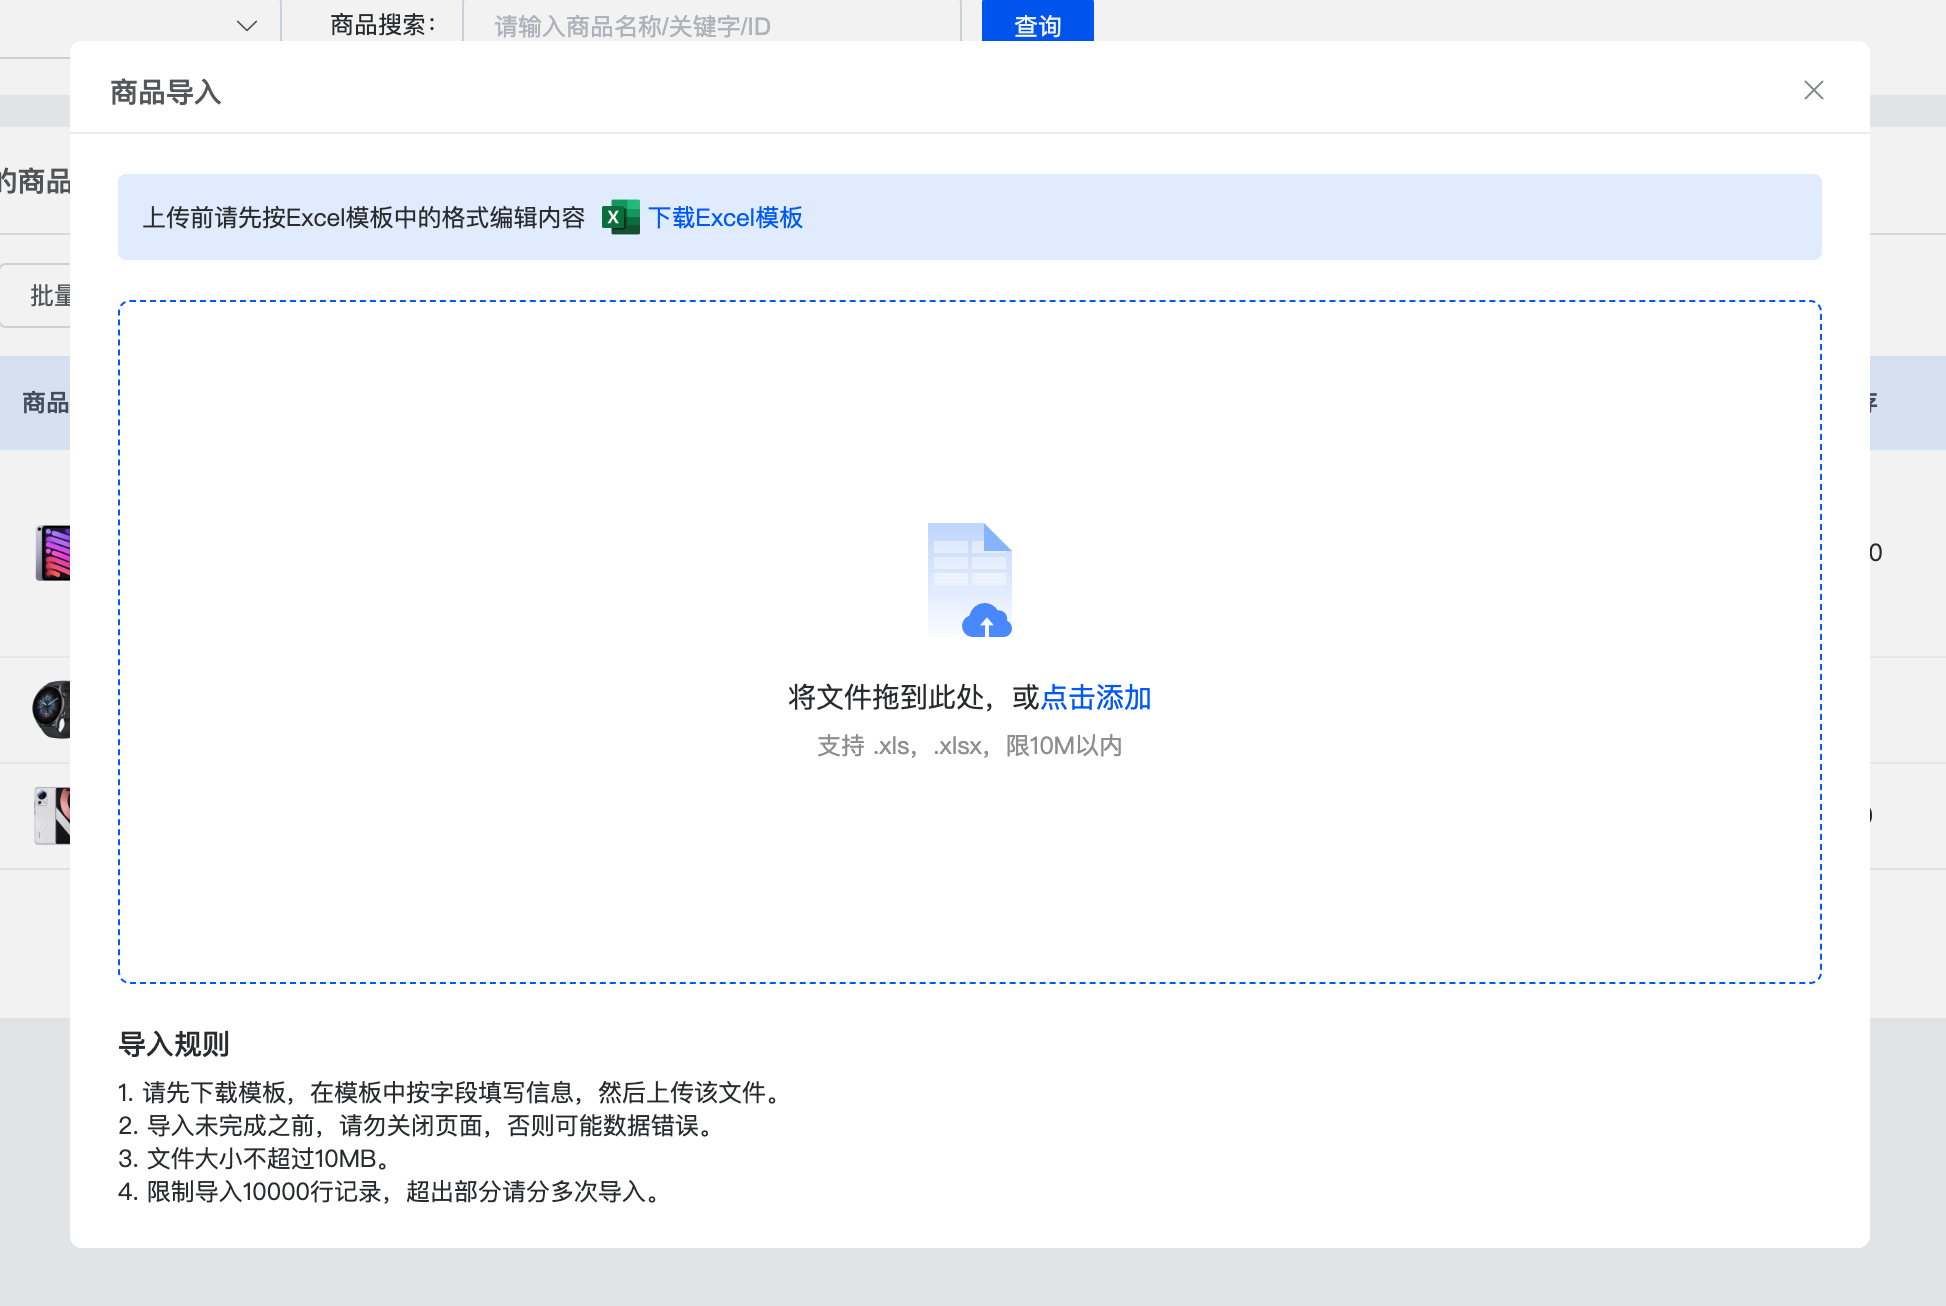Click the 点击添加 link to add file

click(x=1096, y=697)
